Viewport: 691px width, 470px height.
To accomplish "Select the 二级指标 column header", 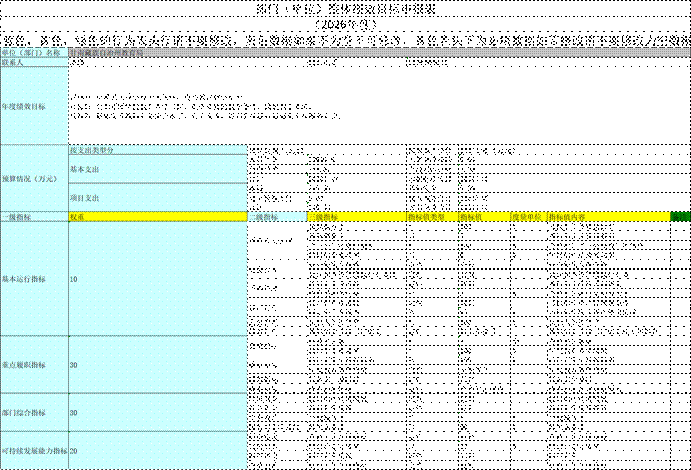I will (277, 217).
